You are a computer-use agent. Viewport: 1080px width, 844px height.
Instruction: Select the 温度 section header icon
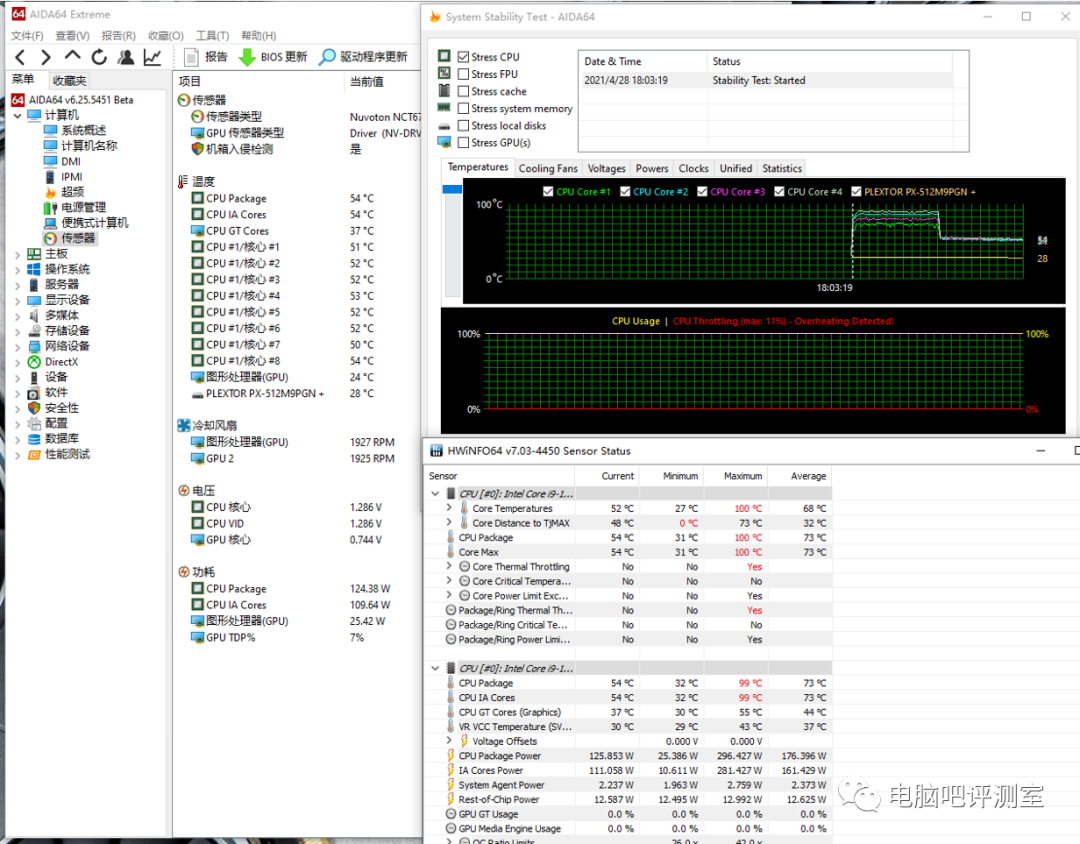pyautogui.click(x=183, y=181)
